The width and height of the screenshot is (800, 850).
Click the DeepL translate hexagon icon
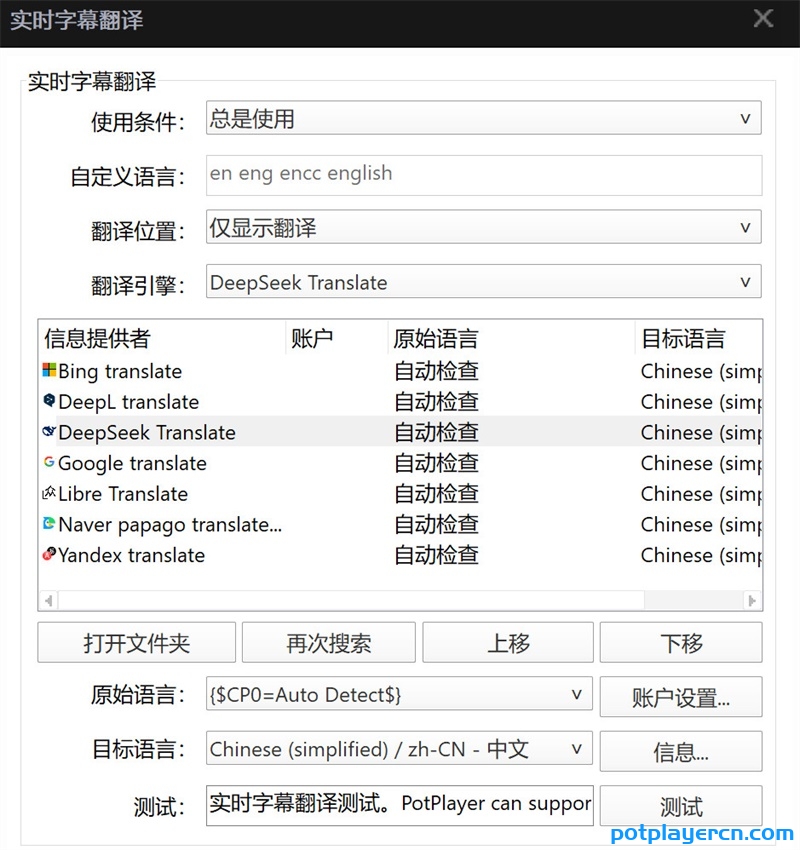[49, 401]
